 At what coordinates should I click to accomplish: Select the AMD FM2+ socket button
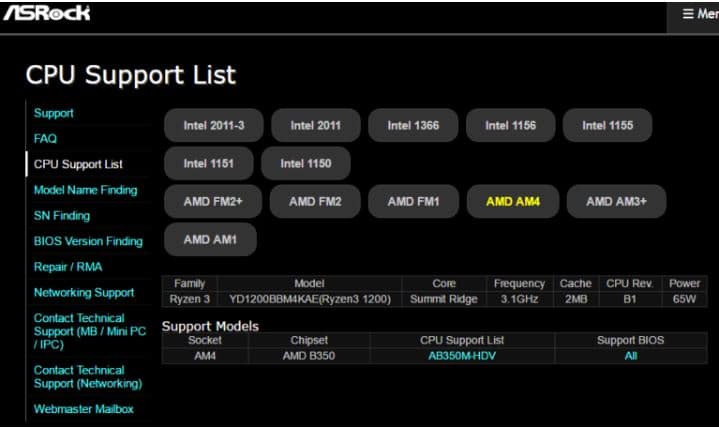tap(213, 201)
